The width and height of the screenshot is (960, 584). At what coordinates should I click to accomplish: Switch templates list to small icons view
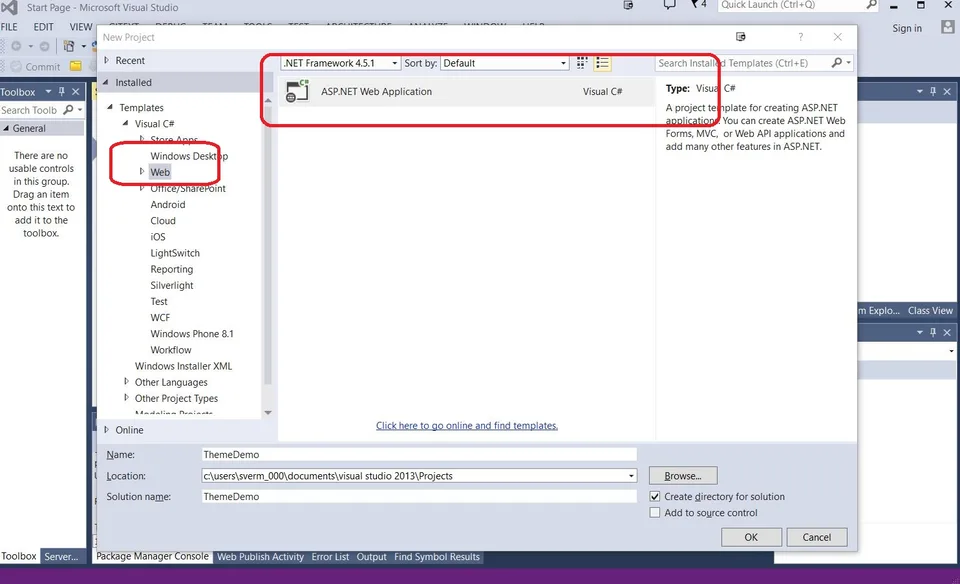coord(582,63)
